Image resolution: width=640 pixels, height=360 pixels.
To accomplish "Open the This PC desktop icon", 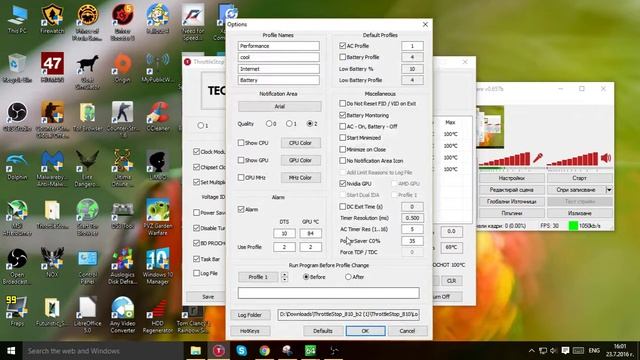I will [x=17, y=19].
